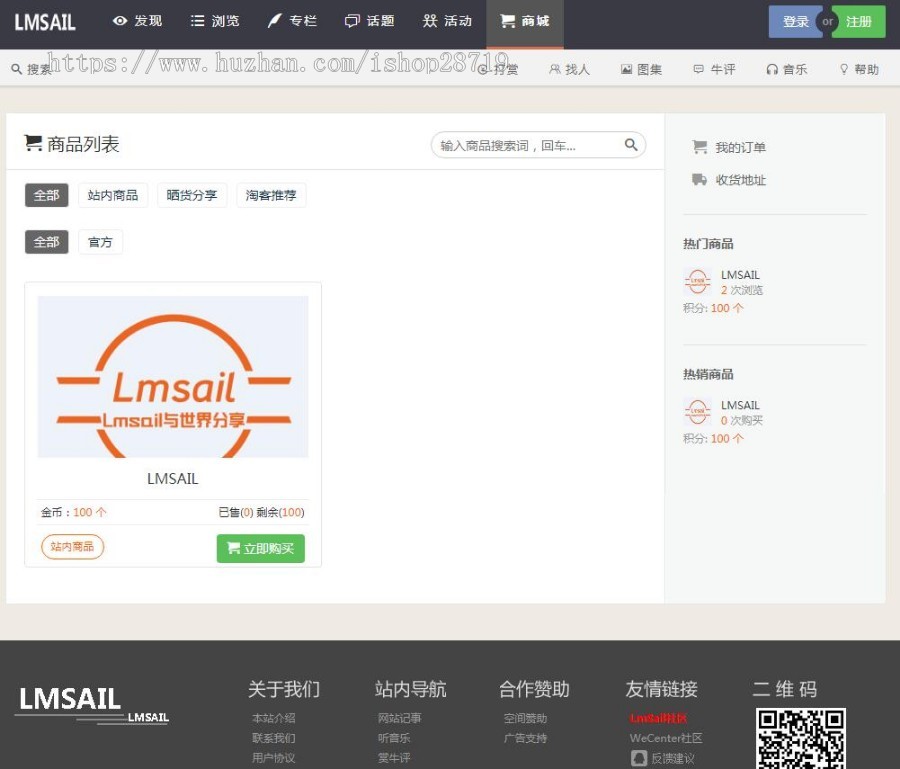This screenshot has width=900, height=769.
Task: Click LMSAIL icon under 热销商品
Action: pos(697,413)
